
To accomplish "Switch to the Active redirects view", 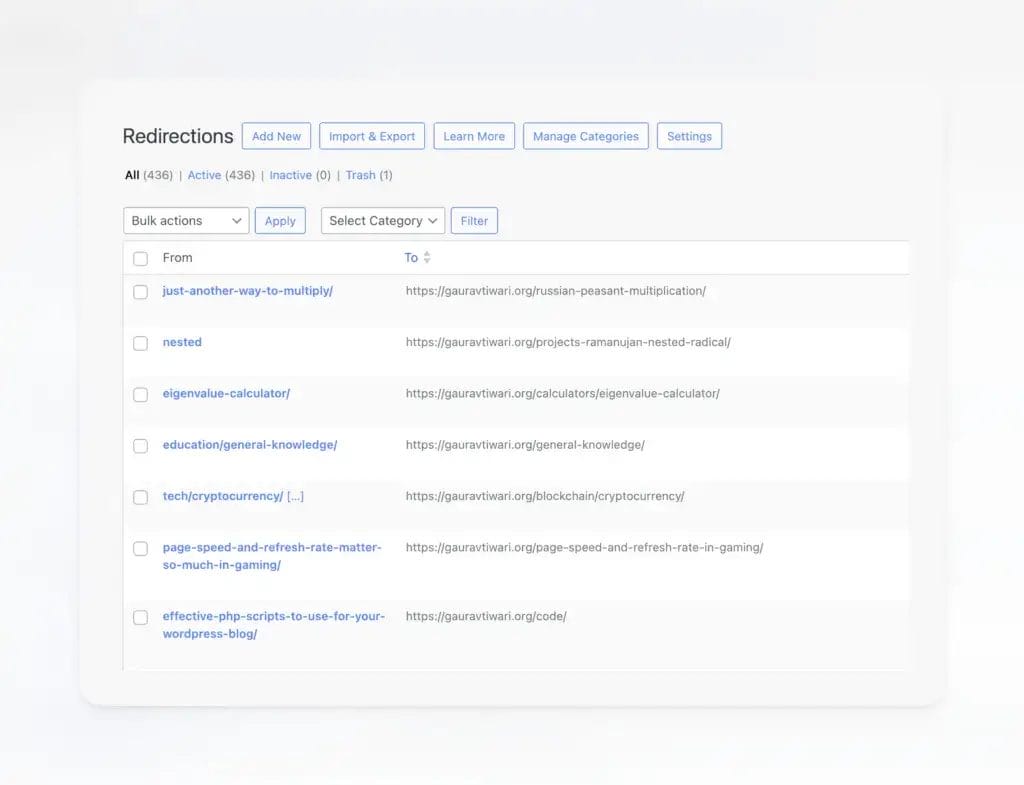I will click(x=204, y=174).
